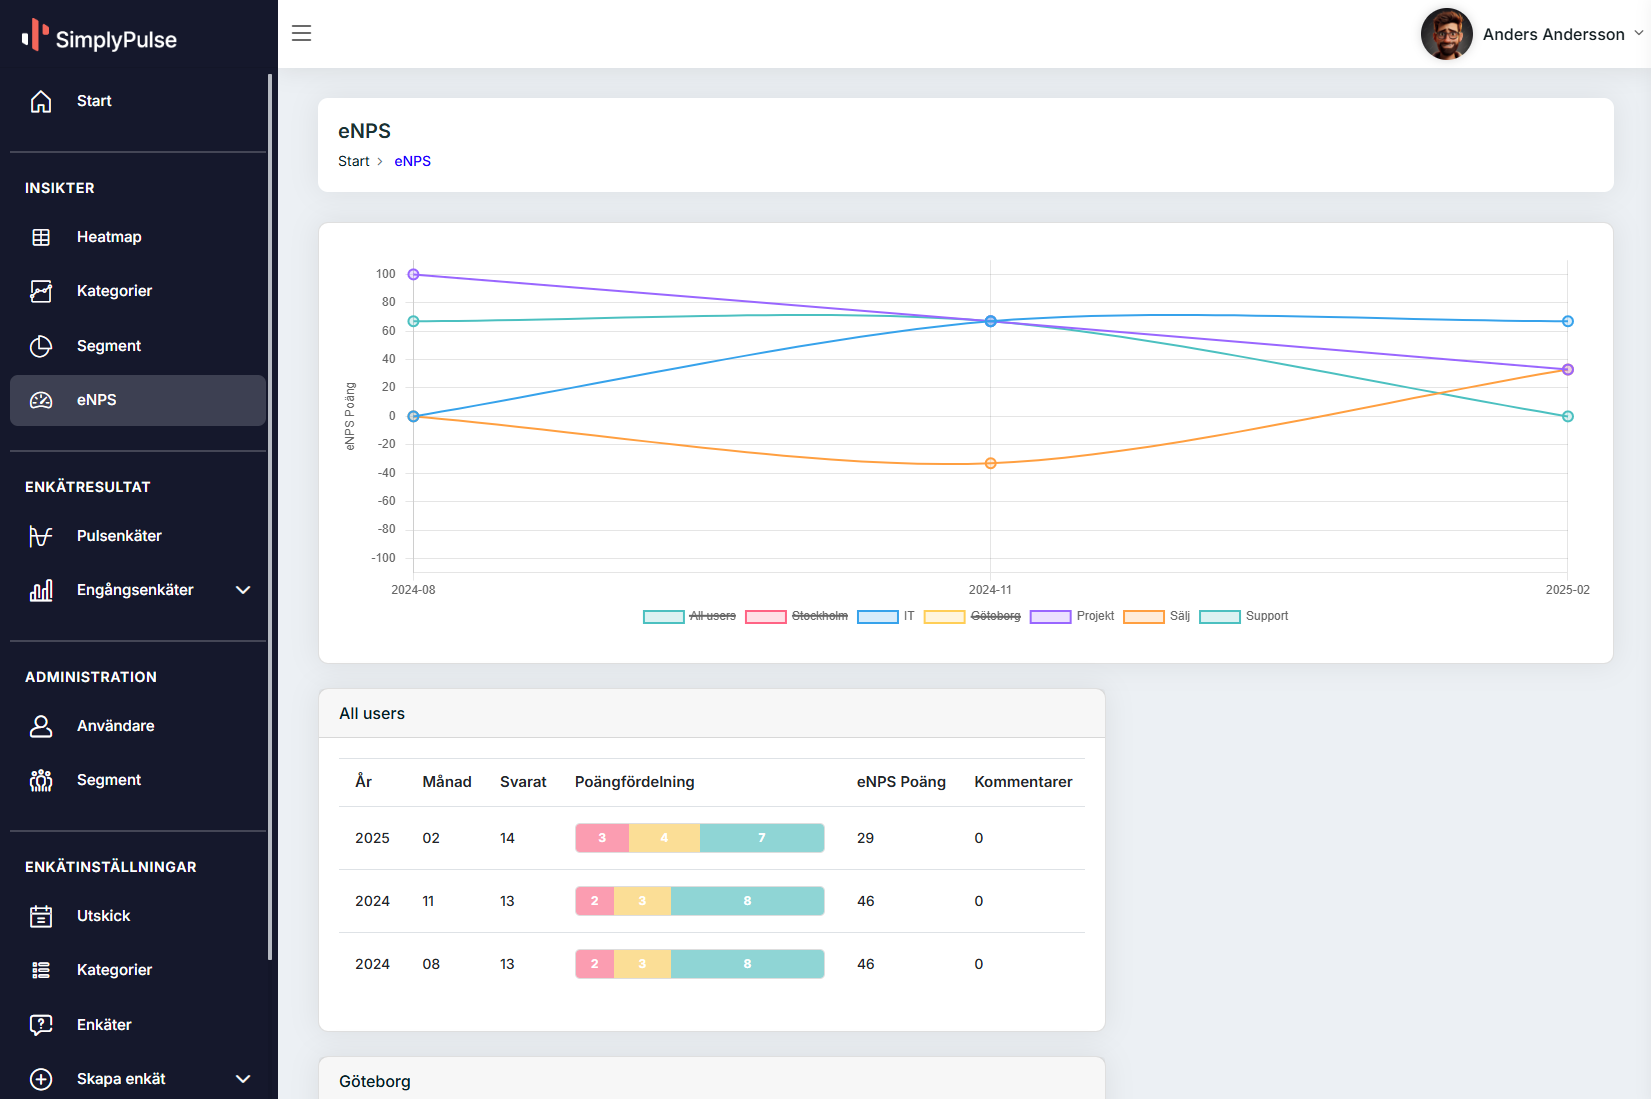The height and width of the screenshot is (1099, 1651).
Task: Open Heatmap via its grid icon
Action: click(x=41, y=237)
